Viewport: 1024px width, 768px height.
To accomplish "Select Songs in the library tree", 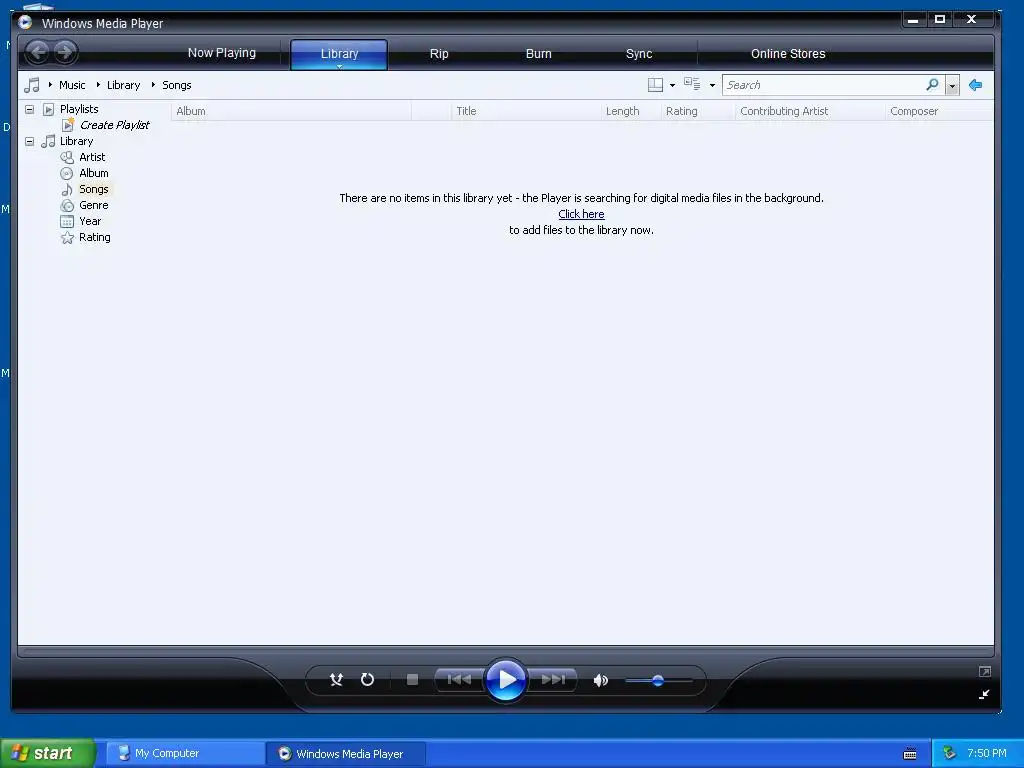I will pyautogui.click(x=94, y=189).
